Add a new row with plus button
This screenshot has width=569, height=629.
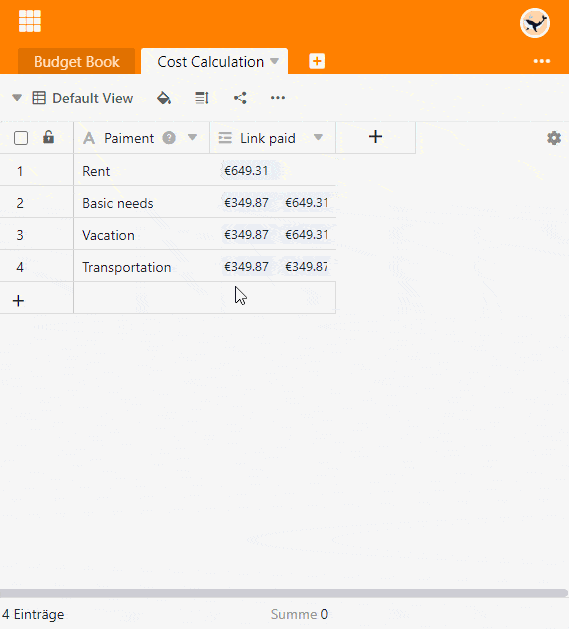tap(18, 300)
